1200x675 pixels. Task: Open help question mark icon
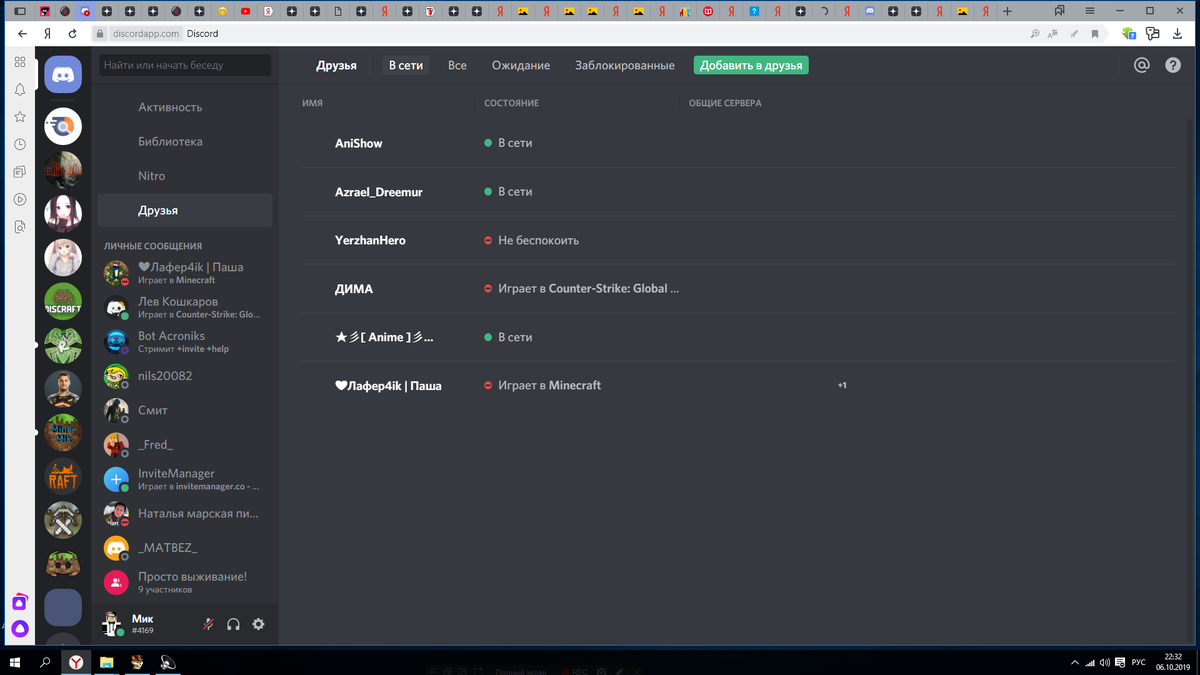[x=1173, y=65]
